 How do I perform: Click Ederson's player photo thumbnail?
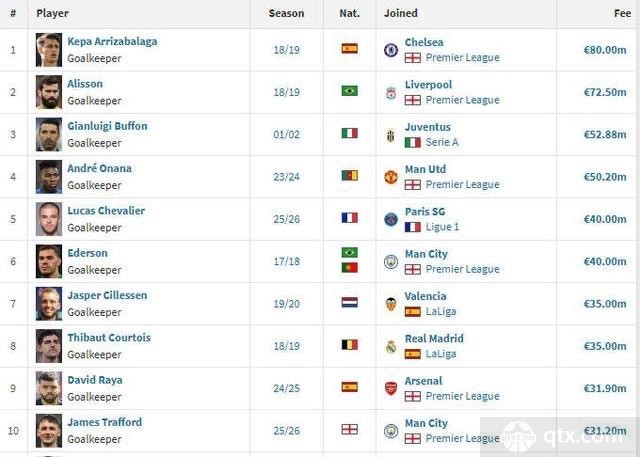(49, 261)
